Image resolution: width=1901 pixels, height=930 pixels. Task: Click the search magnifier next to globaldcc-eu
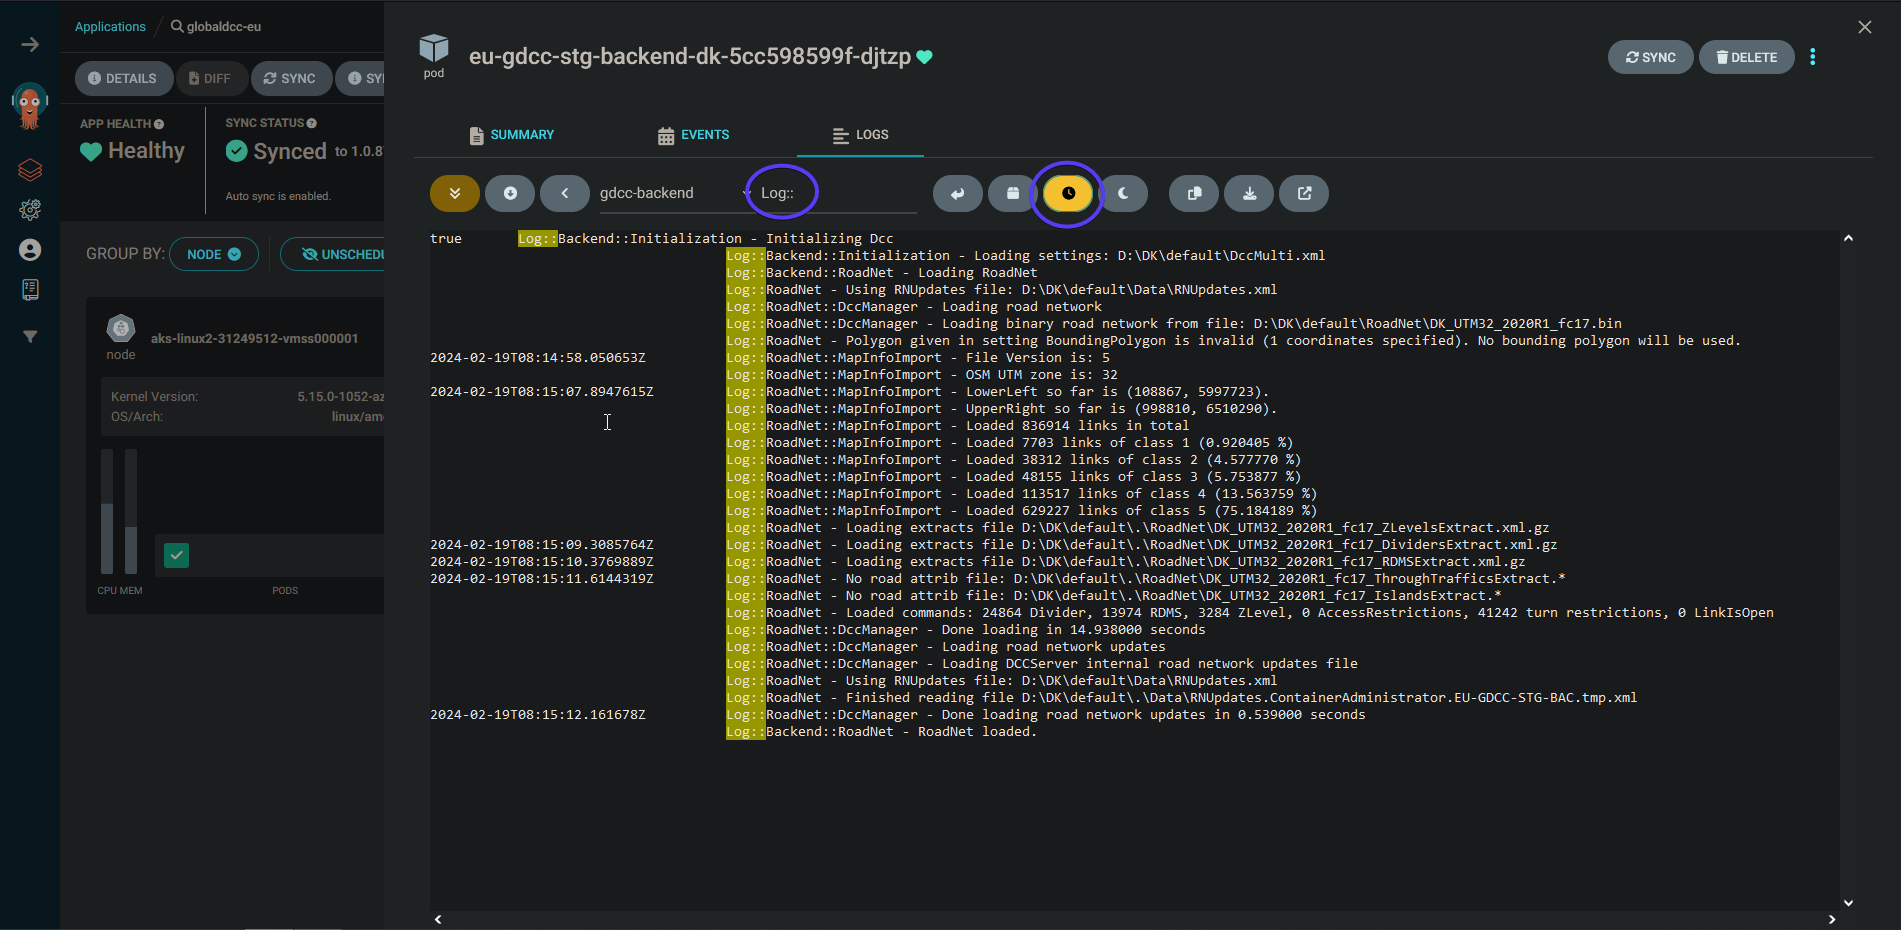[177, 26]
